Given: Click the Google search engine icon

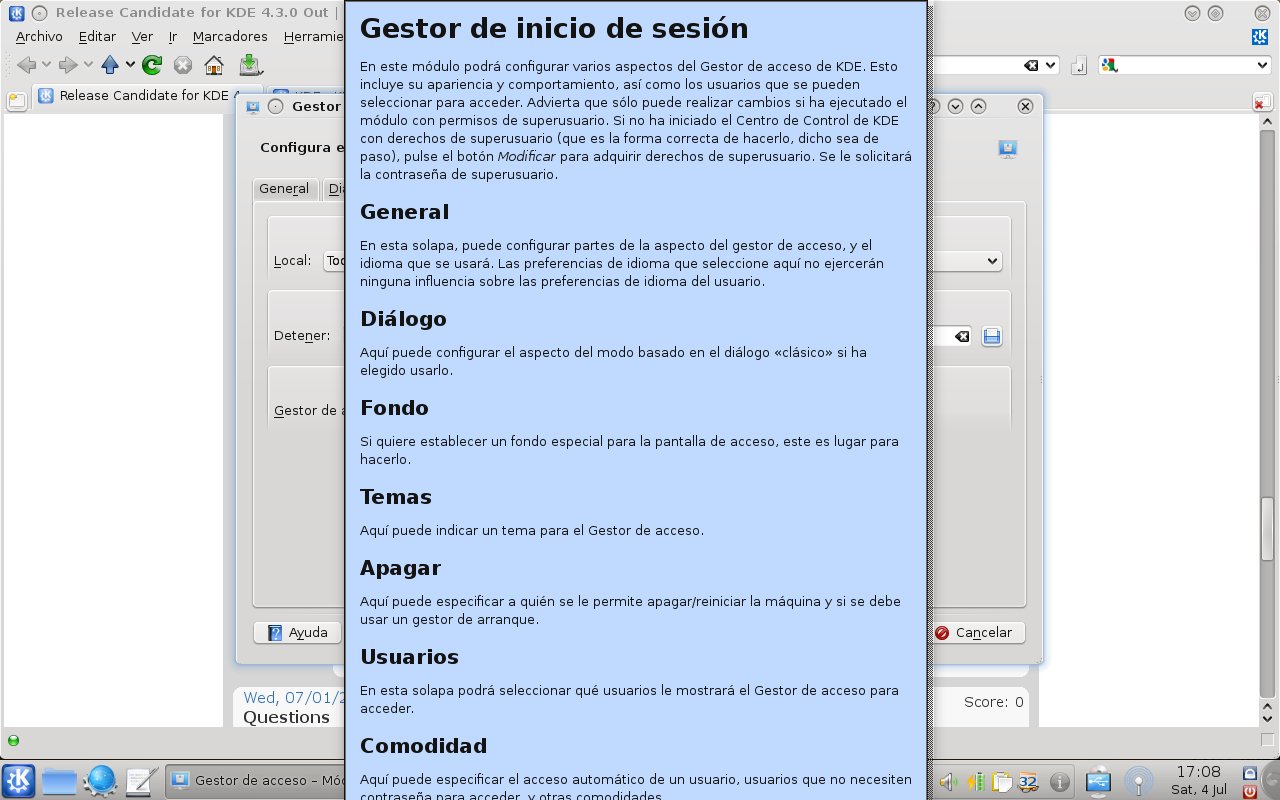Looking at the screenshot, I should (1109, 65).
